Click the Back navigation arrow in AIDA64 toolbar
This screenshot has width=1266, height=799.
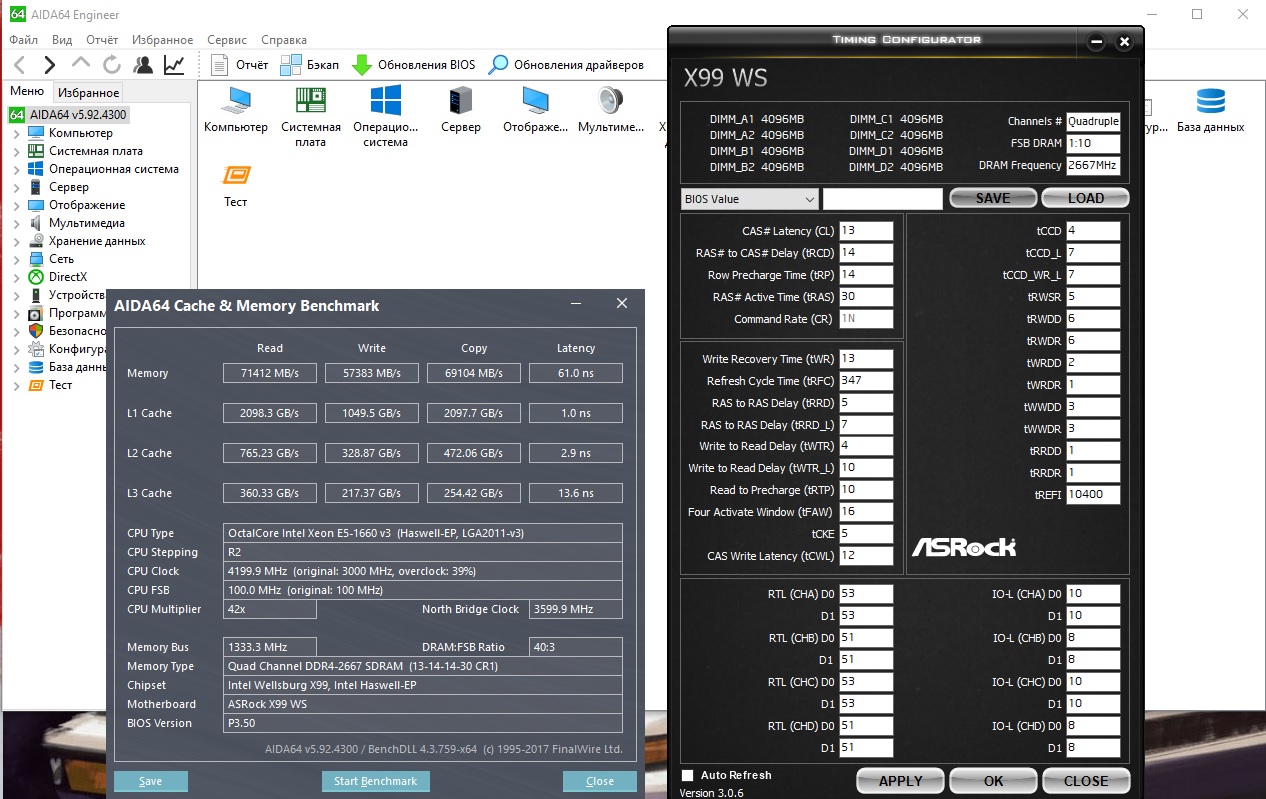[x=19, y=65]
